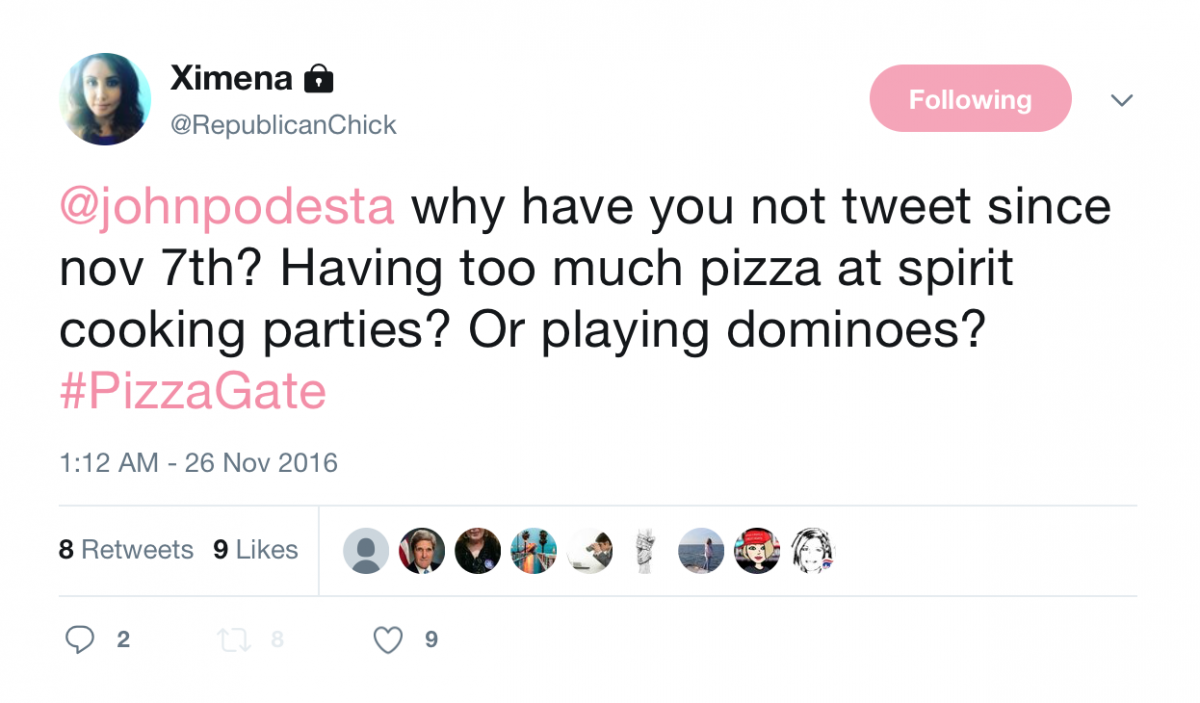Open the #PizzaGate hashtag
This screenshot has width=1200, height=703.
point(193,392)
